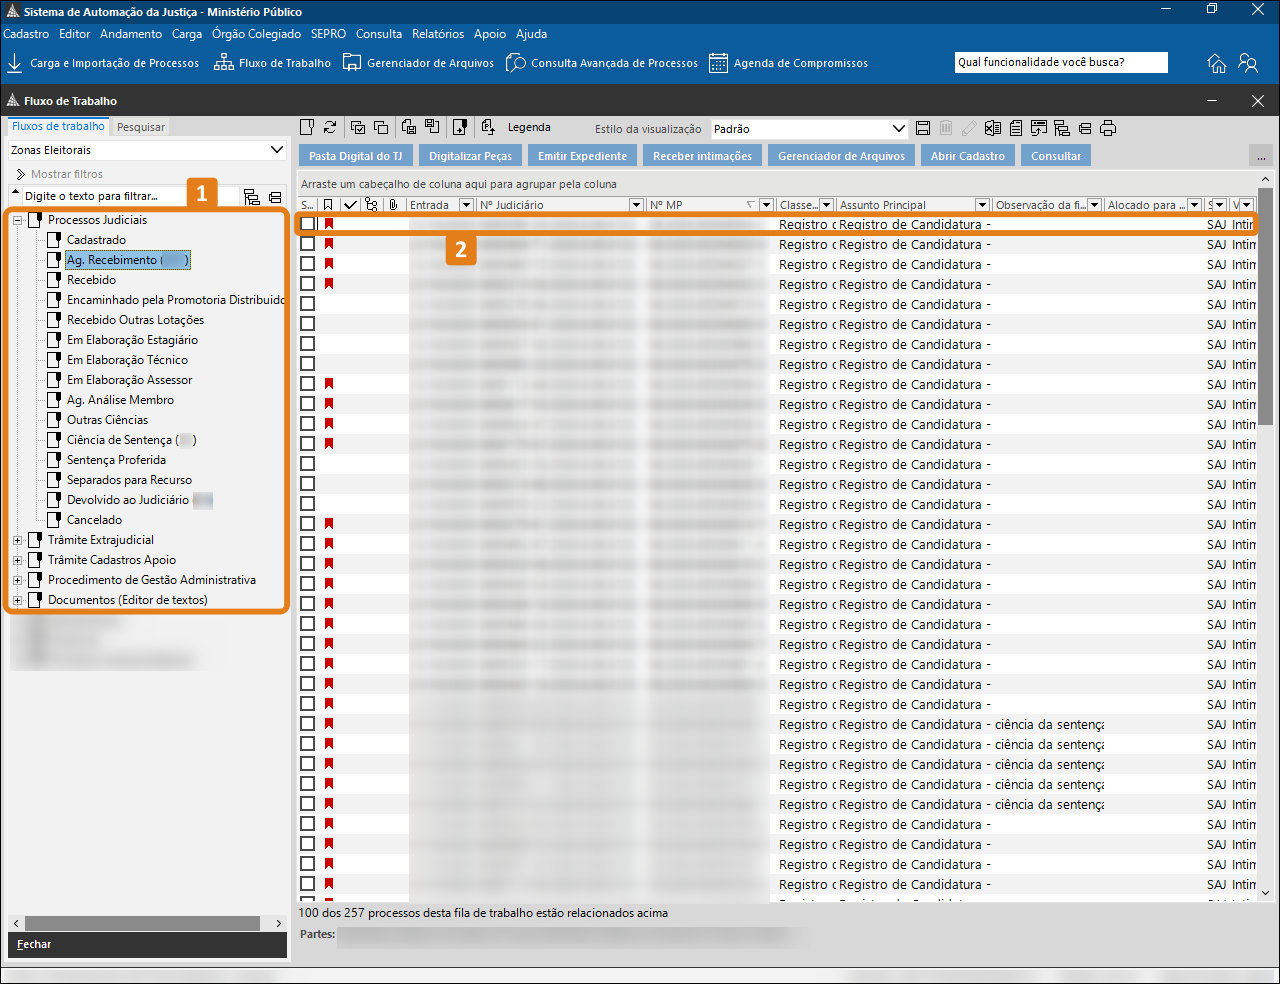Click the Pasta Digital do TJ button
The image size is (1280, 984).
pyautogui.click(x=355, y=156)
